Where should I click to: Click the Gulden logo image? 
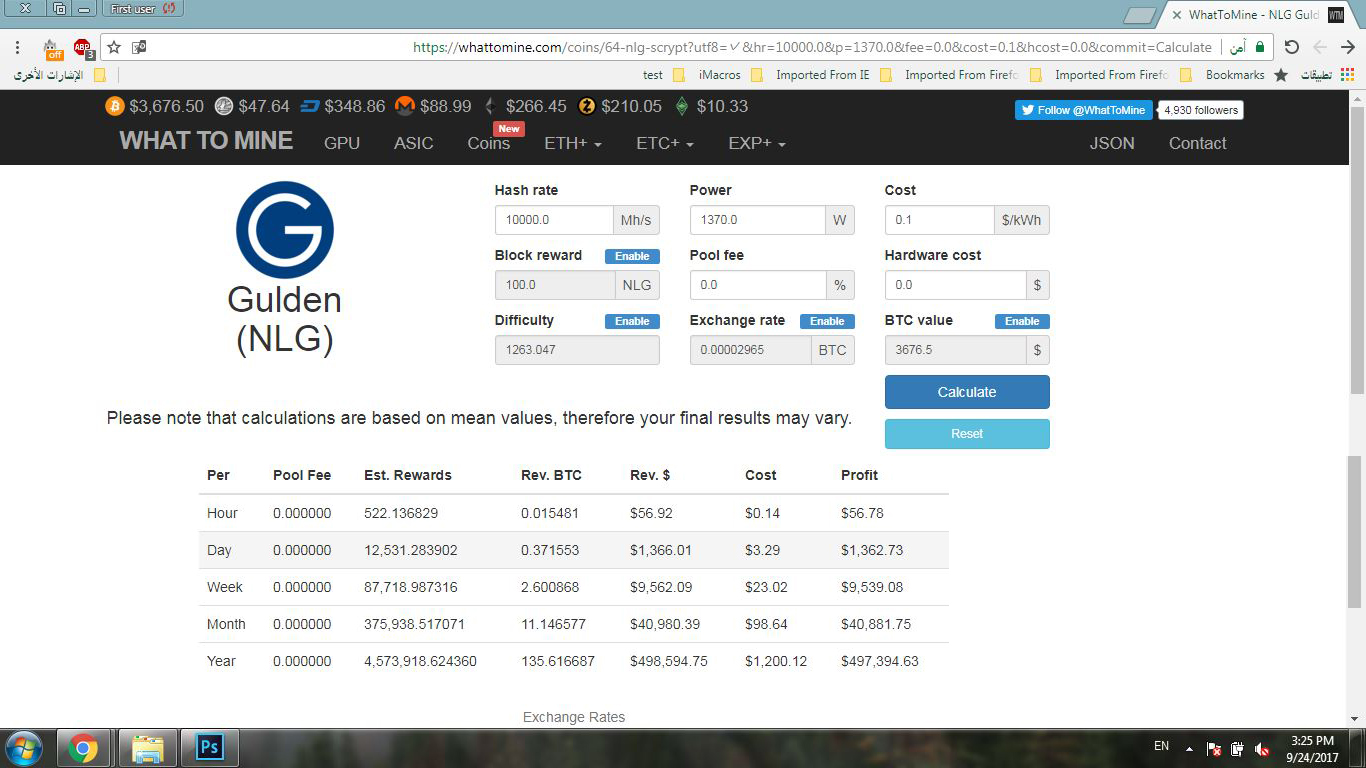point(285,230)
